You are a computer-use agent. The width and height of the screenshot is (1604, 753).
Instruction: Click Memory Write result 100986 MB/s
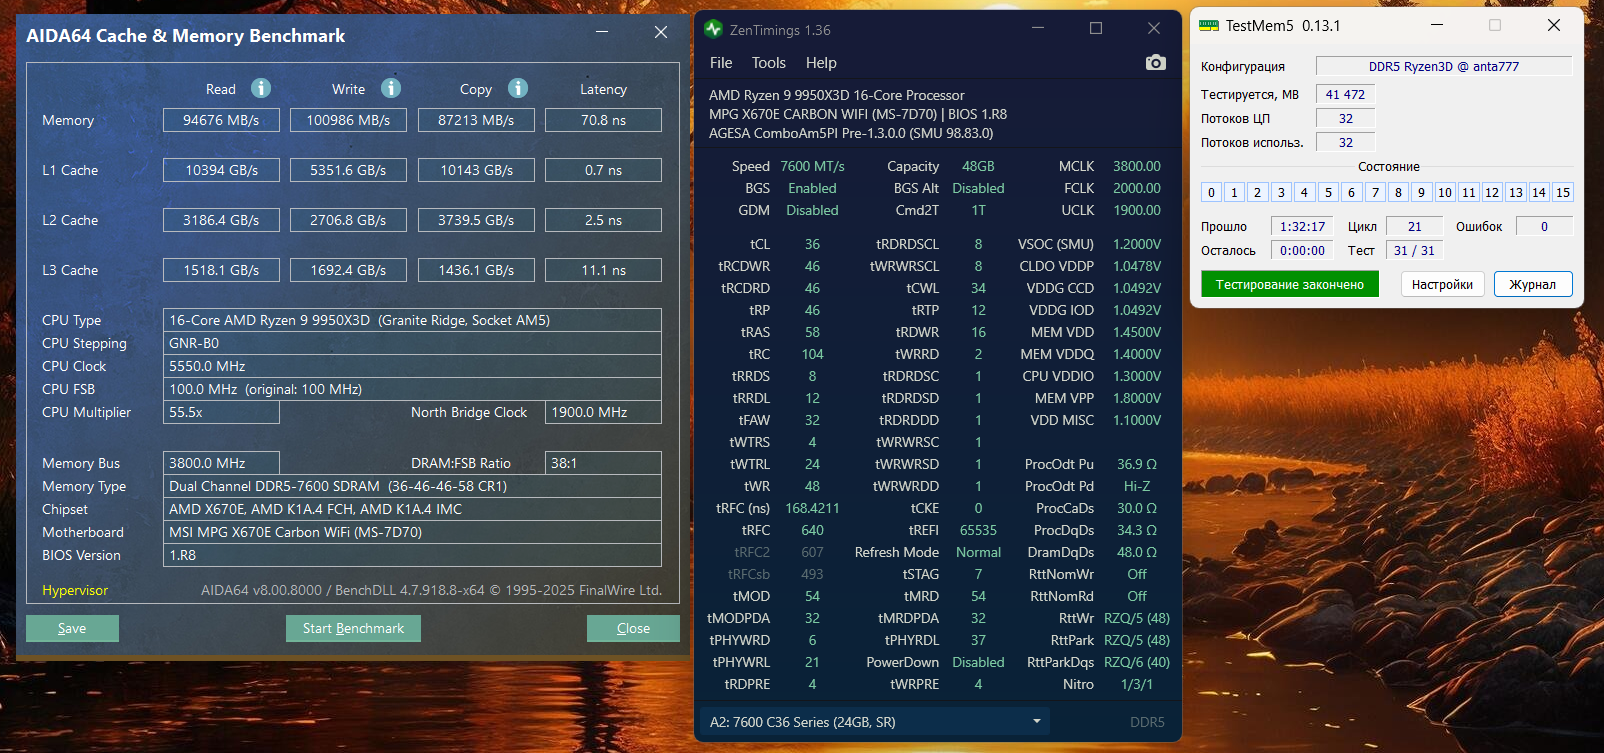point(348,120)
